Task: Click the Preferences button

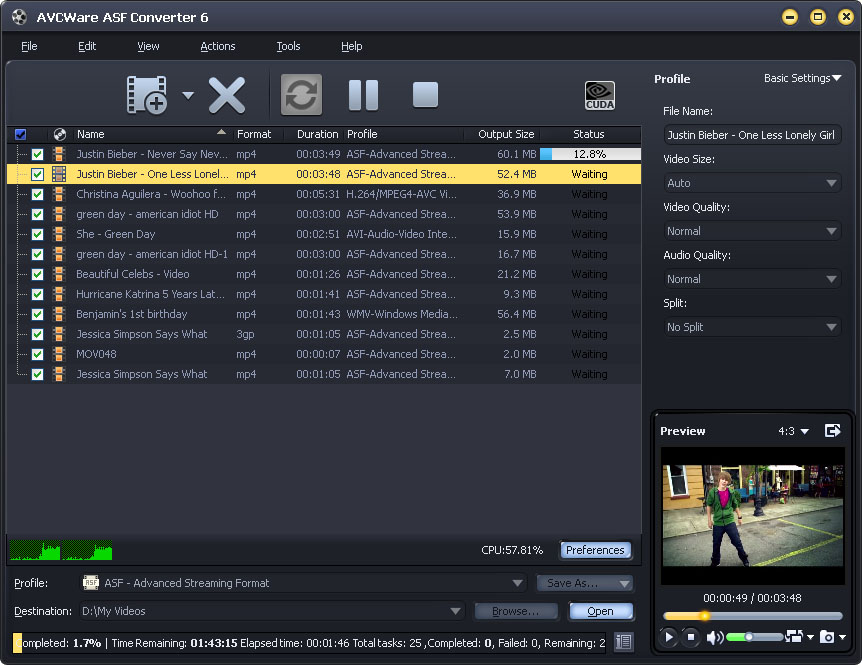Action: (595, 550)
